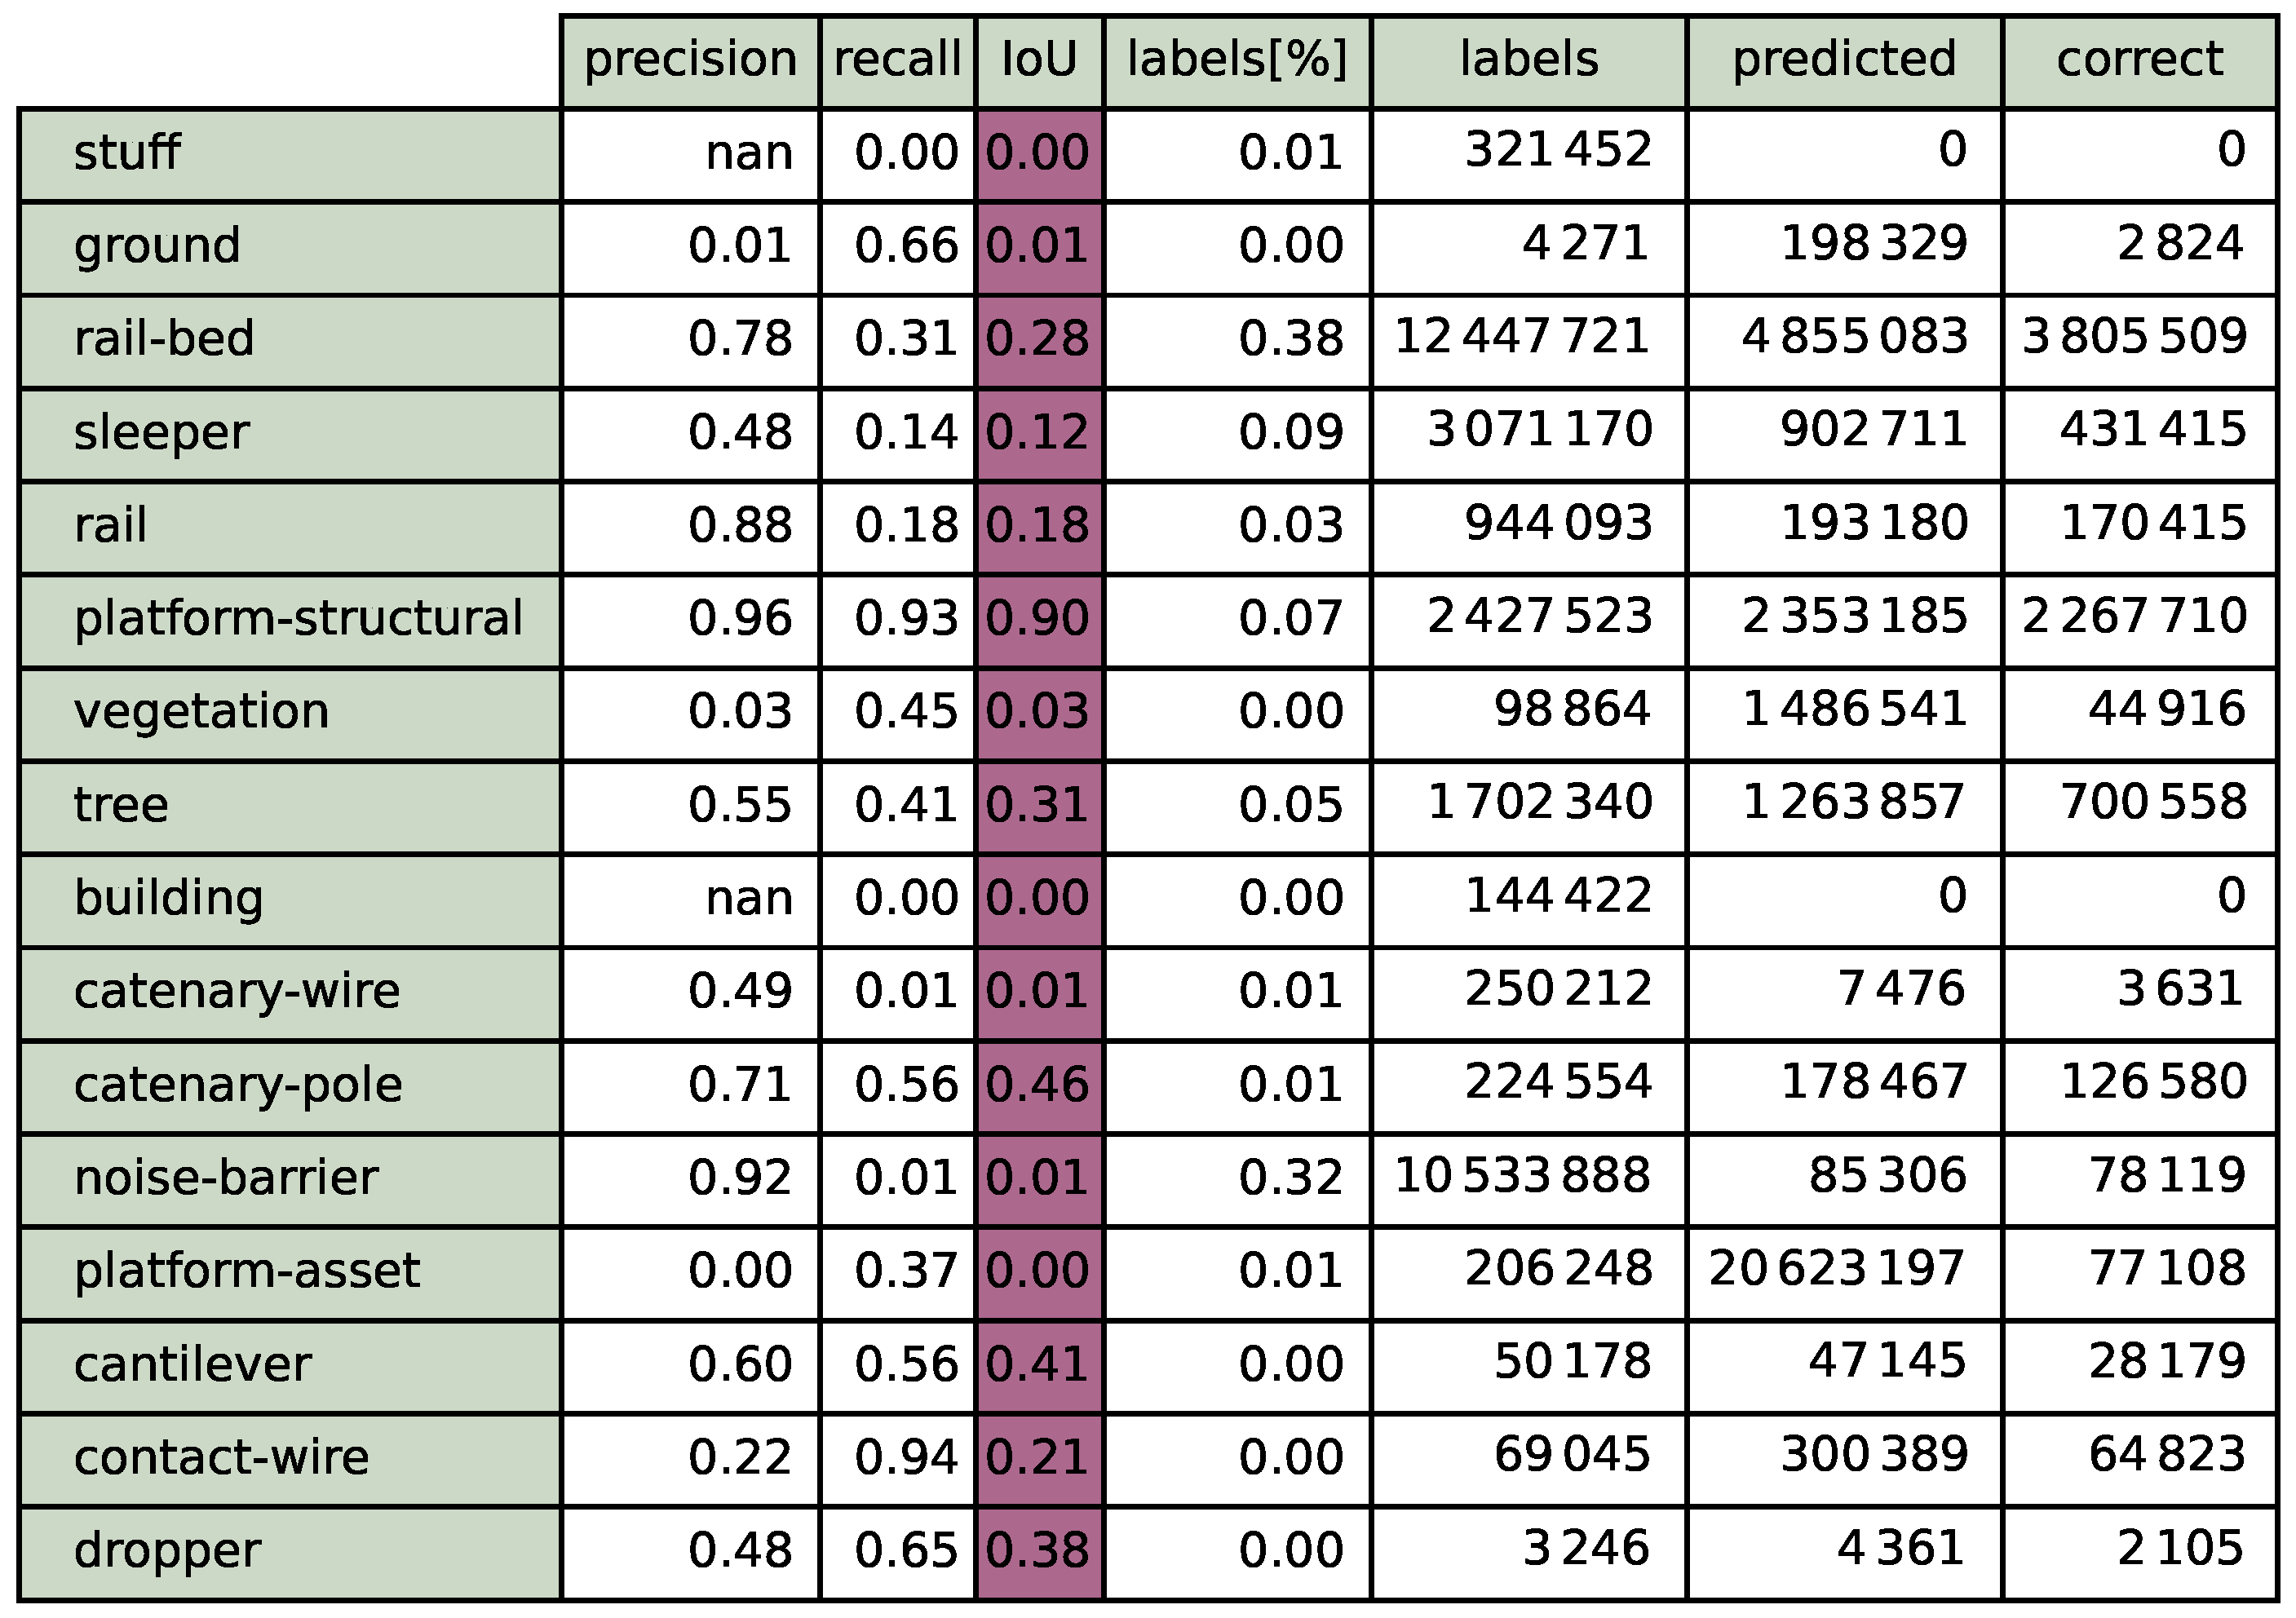Select the labels count 12 447 721
The image size is (2296, 1618).
coord(1521,337)
